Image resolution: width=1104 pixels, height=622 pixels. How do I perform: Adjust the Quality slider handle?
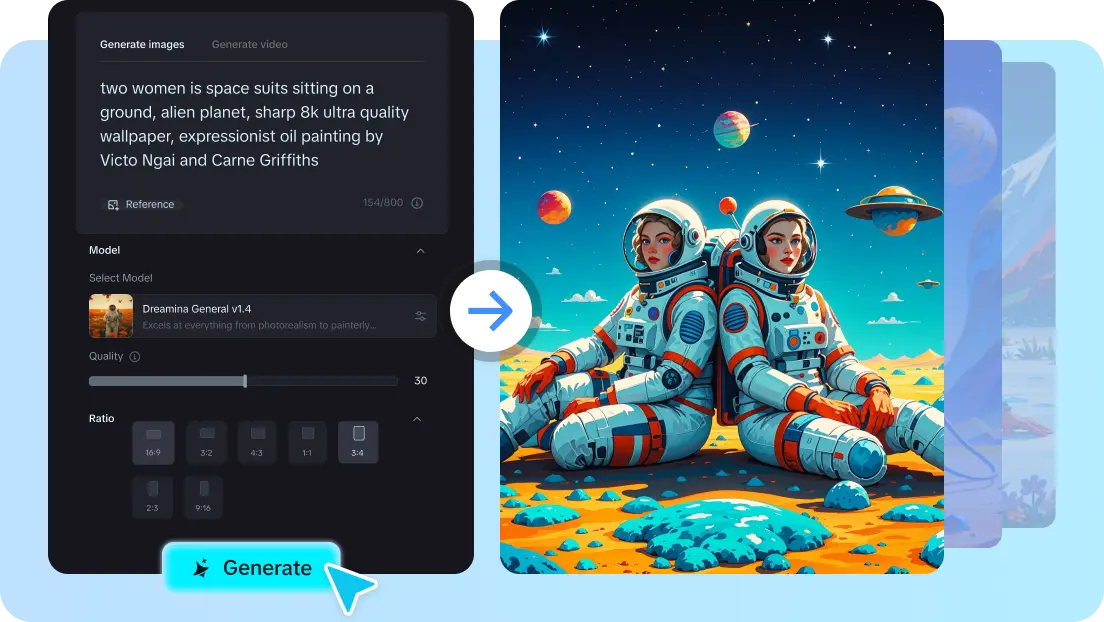245,381
